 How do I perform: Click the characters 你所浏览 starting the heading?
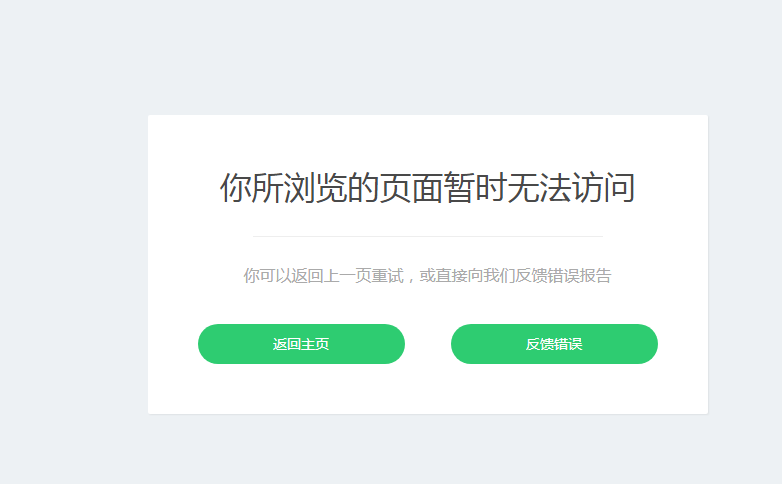point(283,188)
